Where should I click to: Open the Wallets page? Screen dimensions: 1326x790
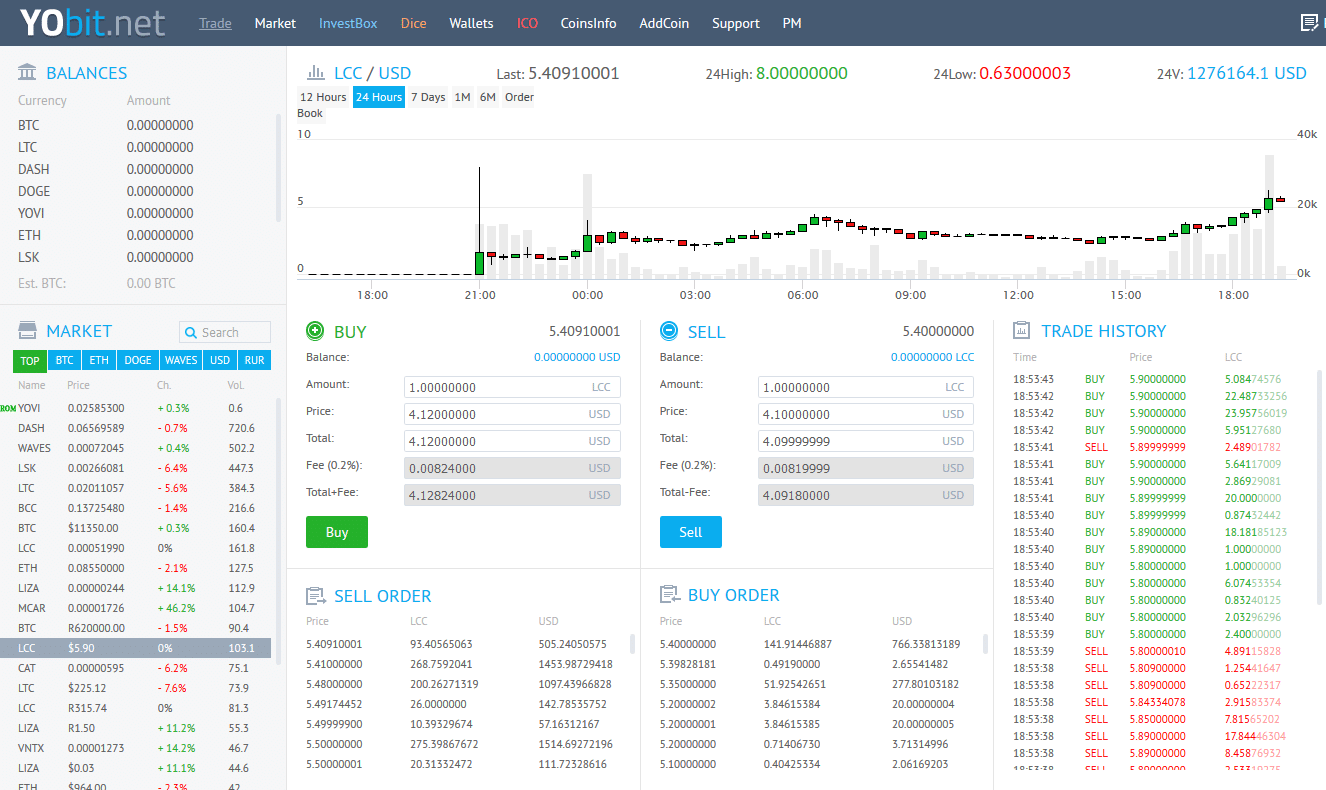471,23
